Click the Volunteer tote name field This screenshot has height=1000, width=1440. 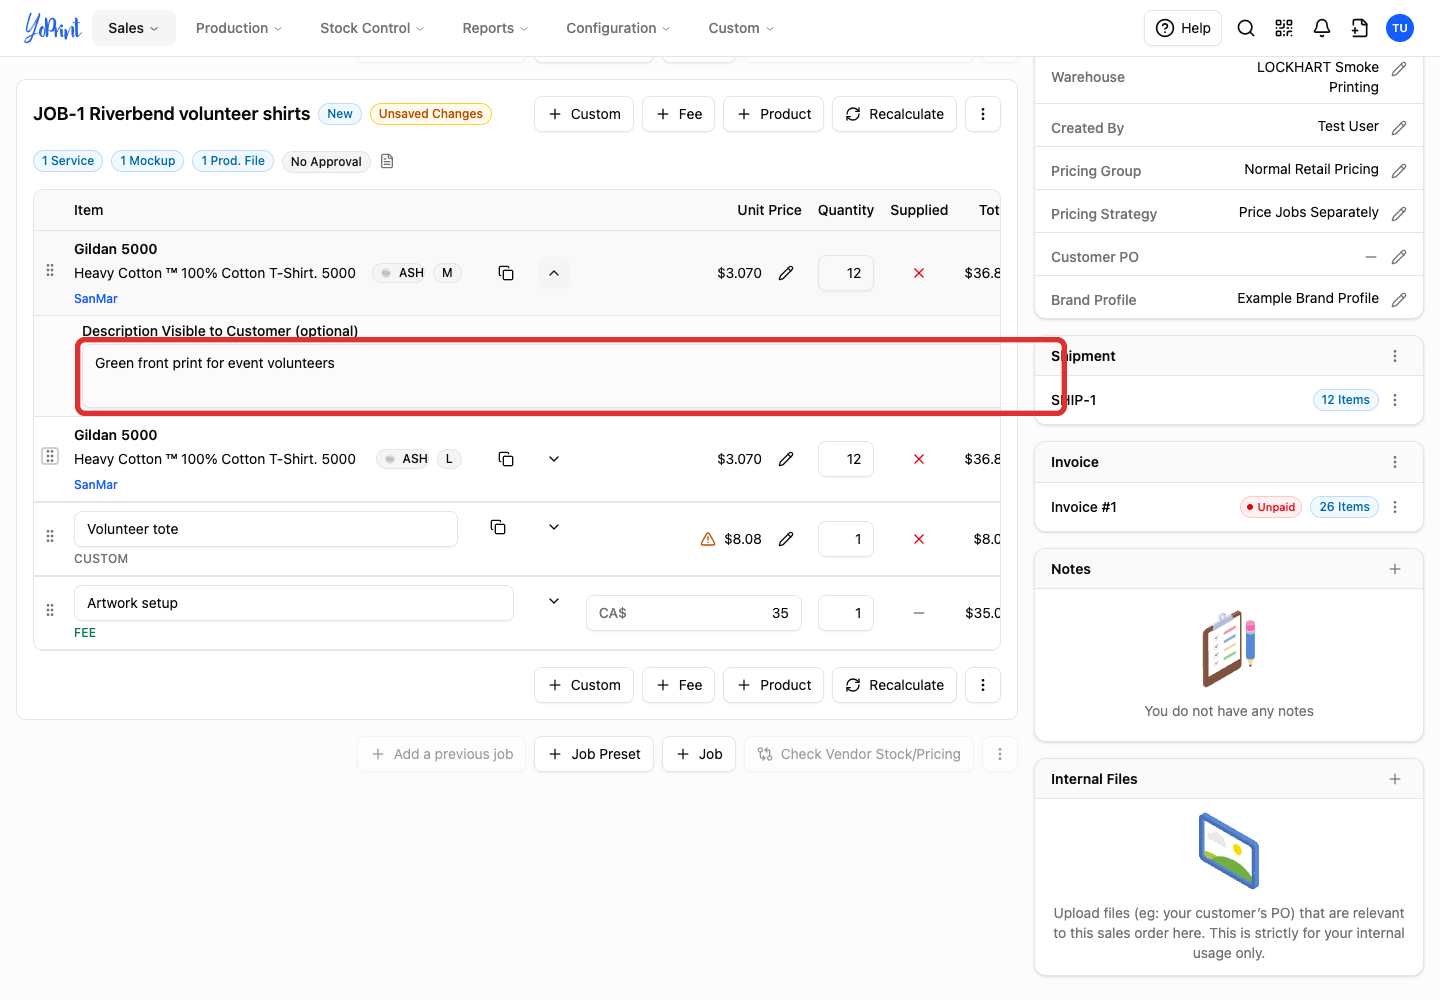[266, 529]
